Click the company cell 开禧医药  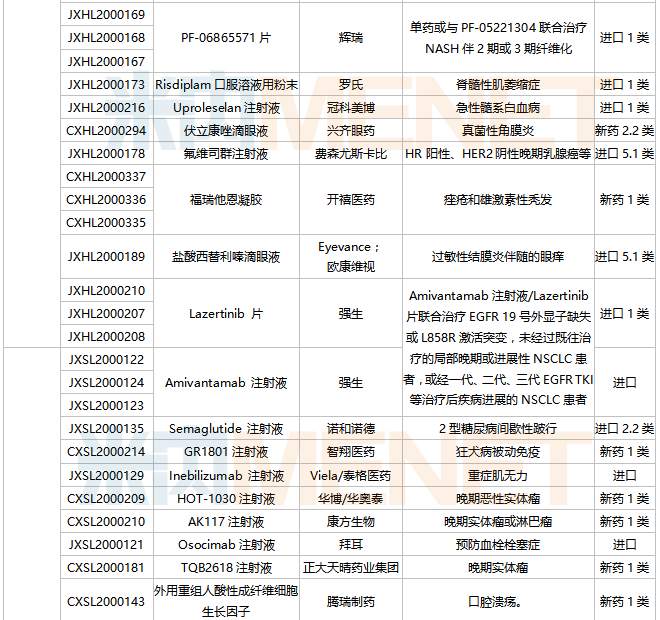[351, 200]
